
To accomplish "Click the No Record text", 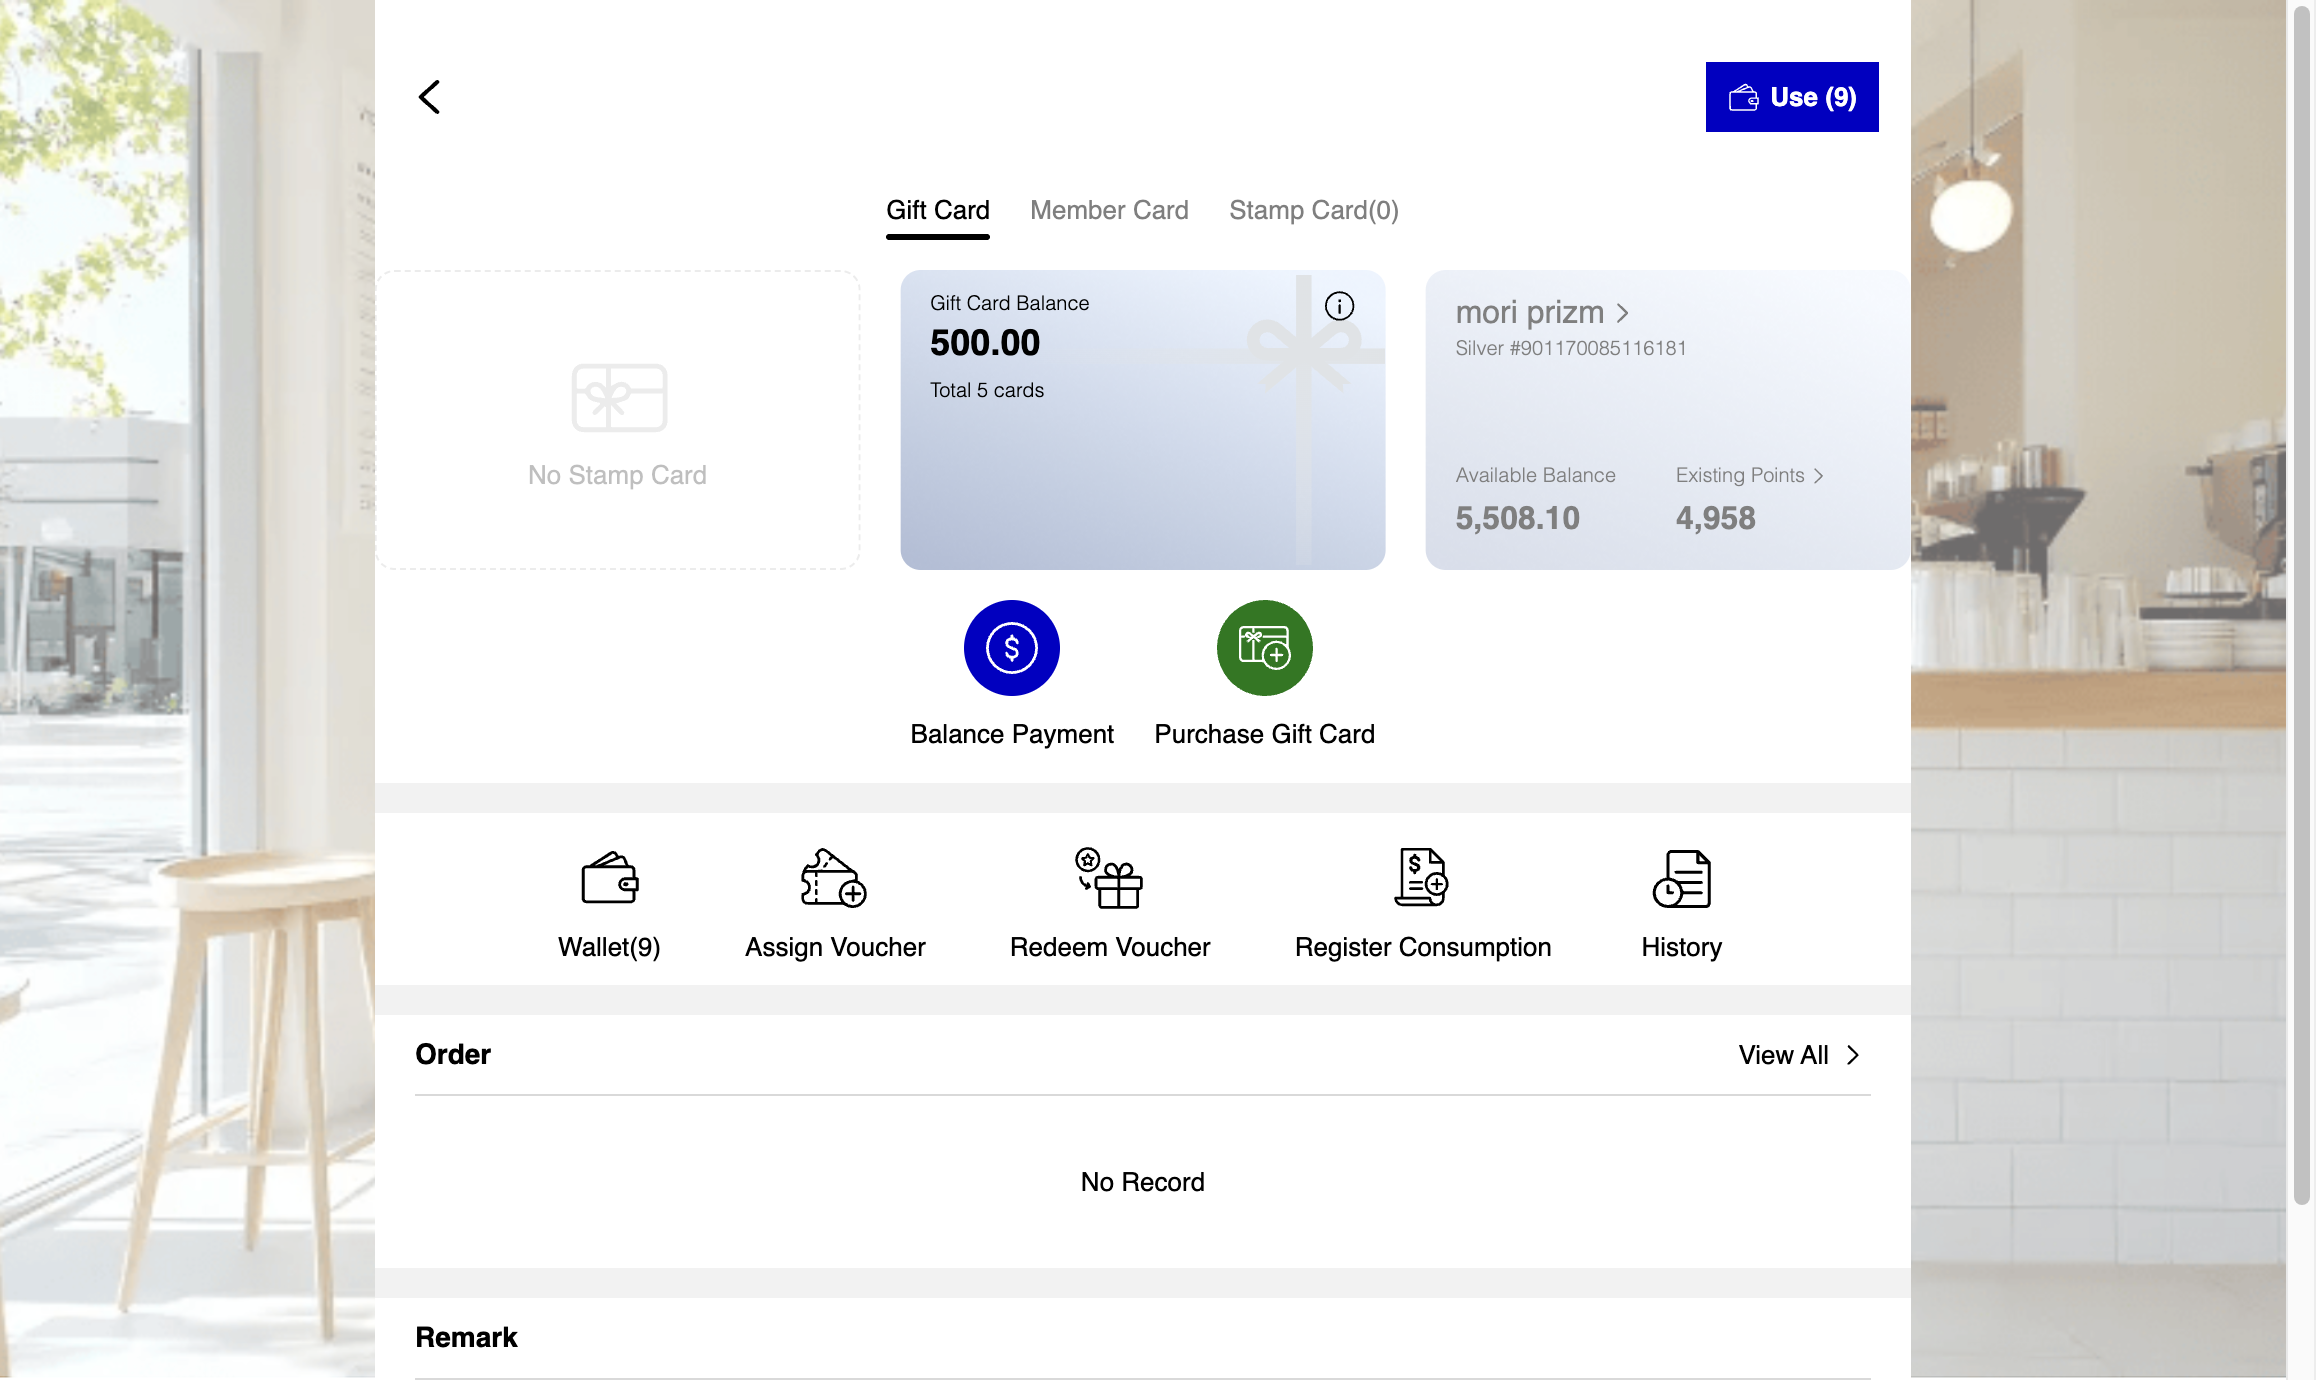I will [1142, 1182].
